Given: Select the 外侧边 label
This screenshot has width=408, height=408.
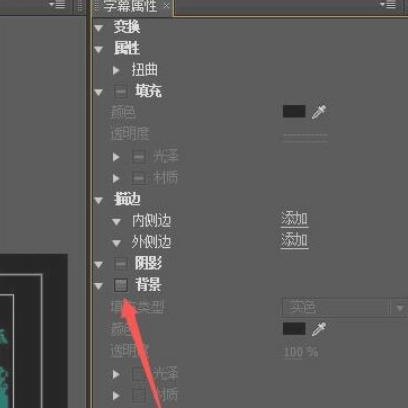Looking at the screenshot, I should tap(152, 242).
